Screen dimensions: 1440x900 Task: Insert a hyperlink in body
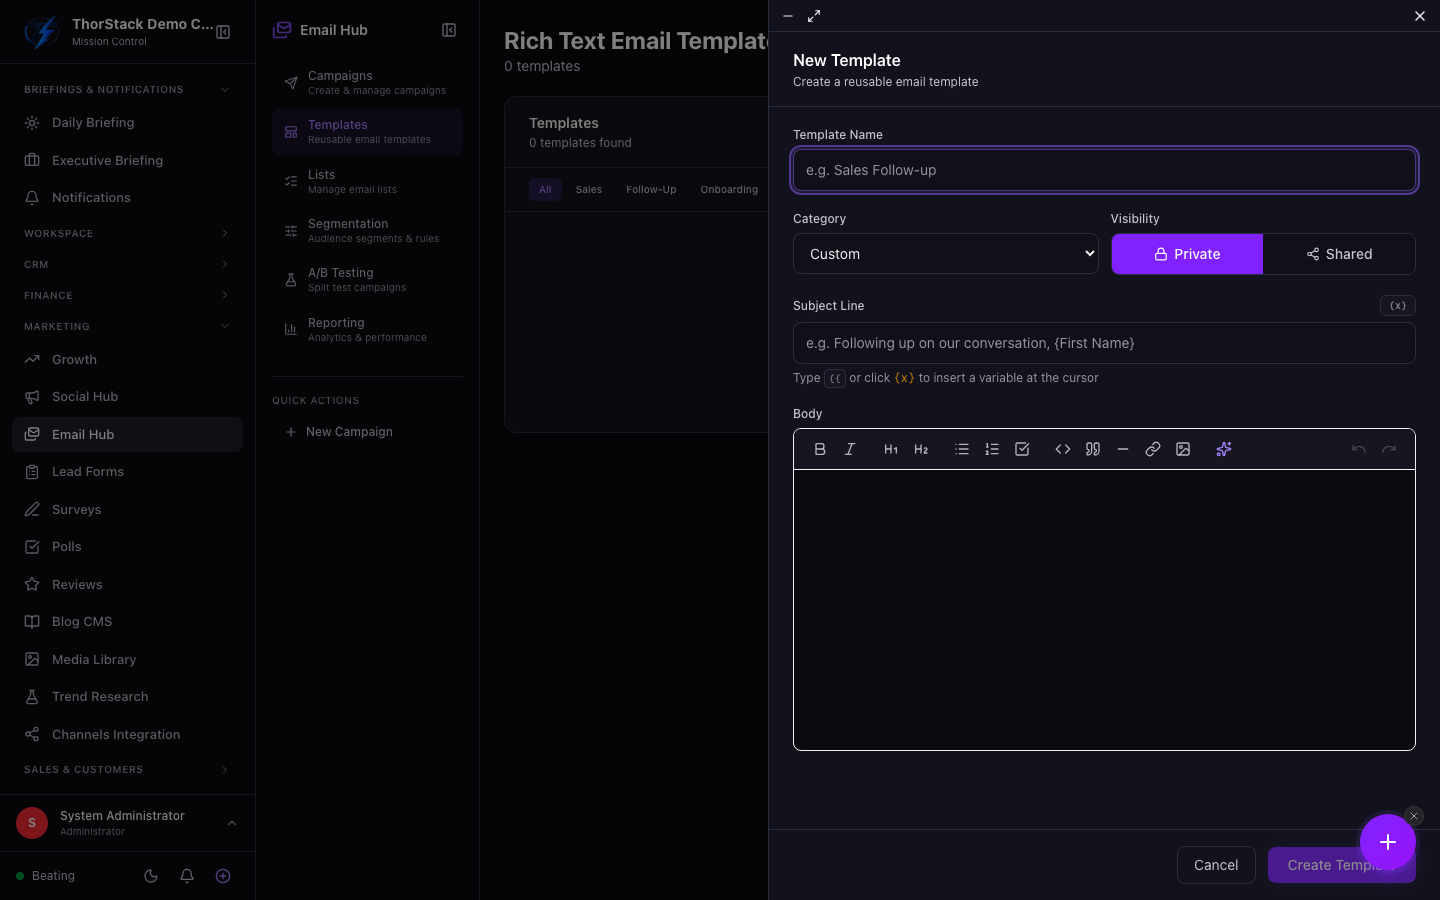pyautogui.click(x=1153, y=449)
